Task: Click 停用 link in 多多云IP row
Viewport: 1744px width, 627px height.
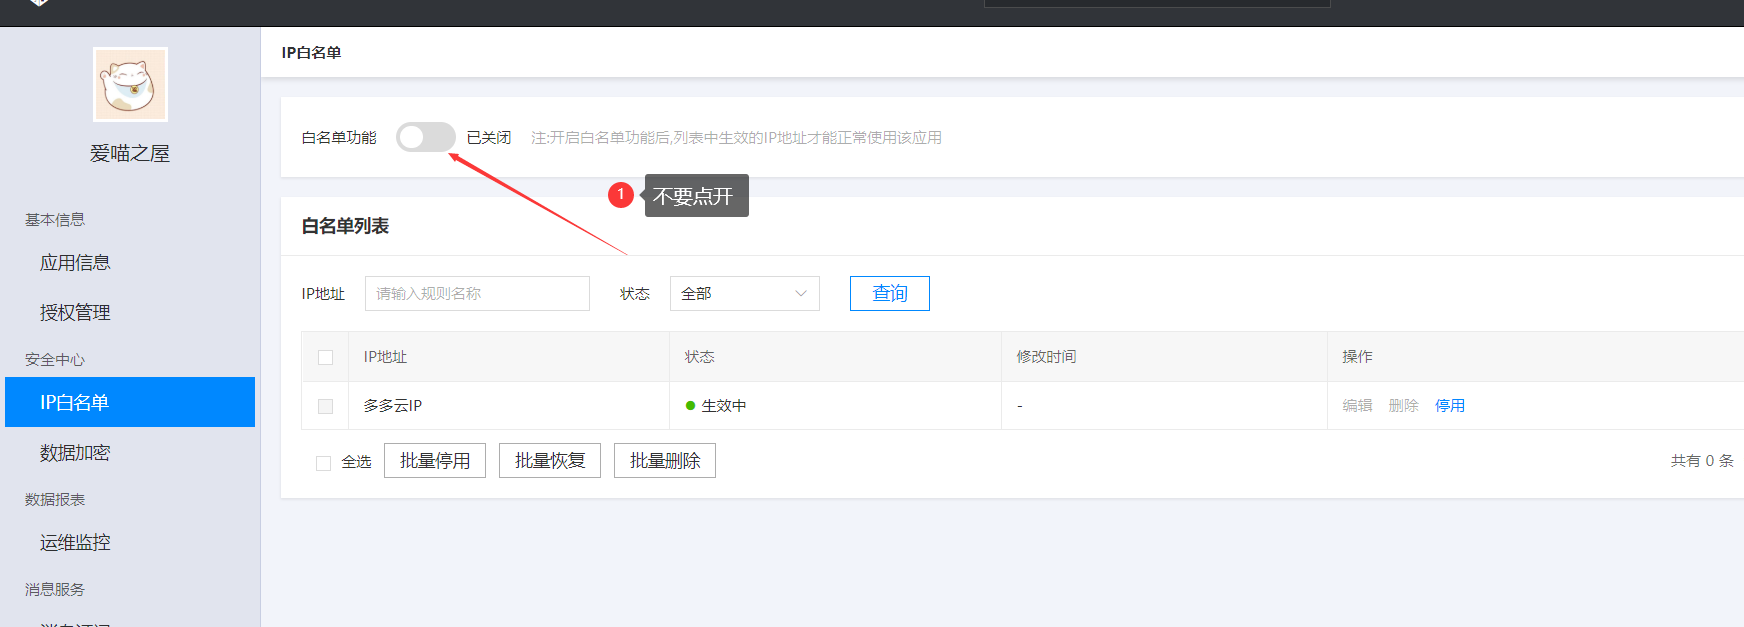Action: coord(1450,405)
